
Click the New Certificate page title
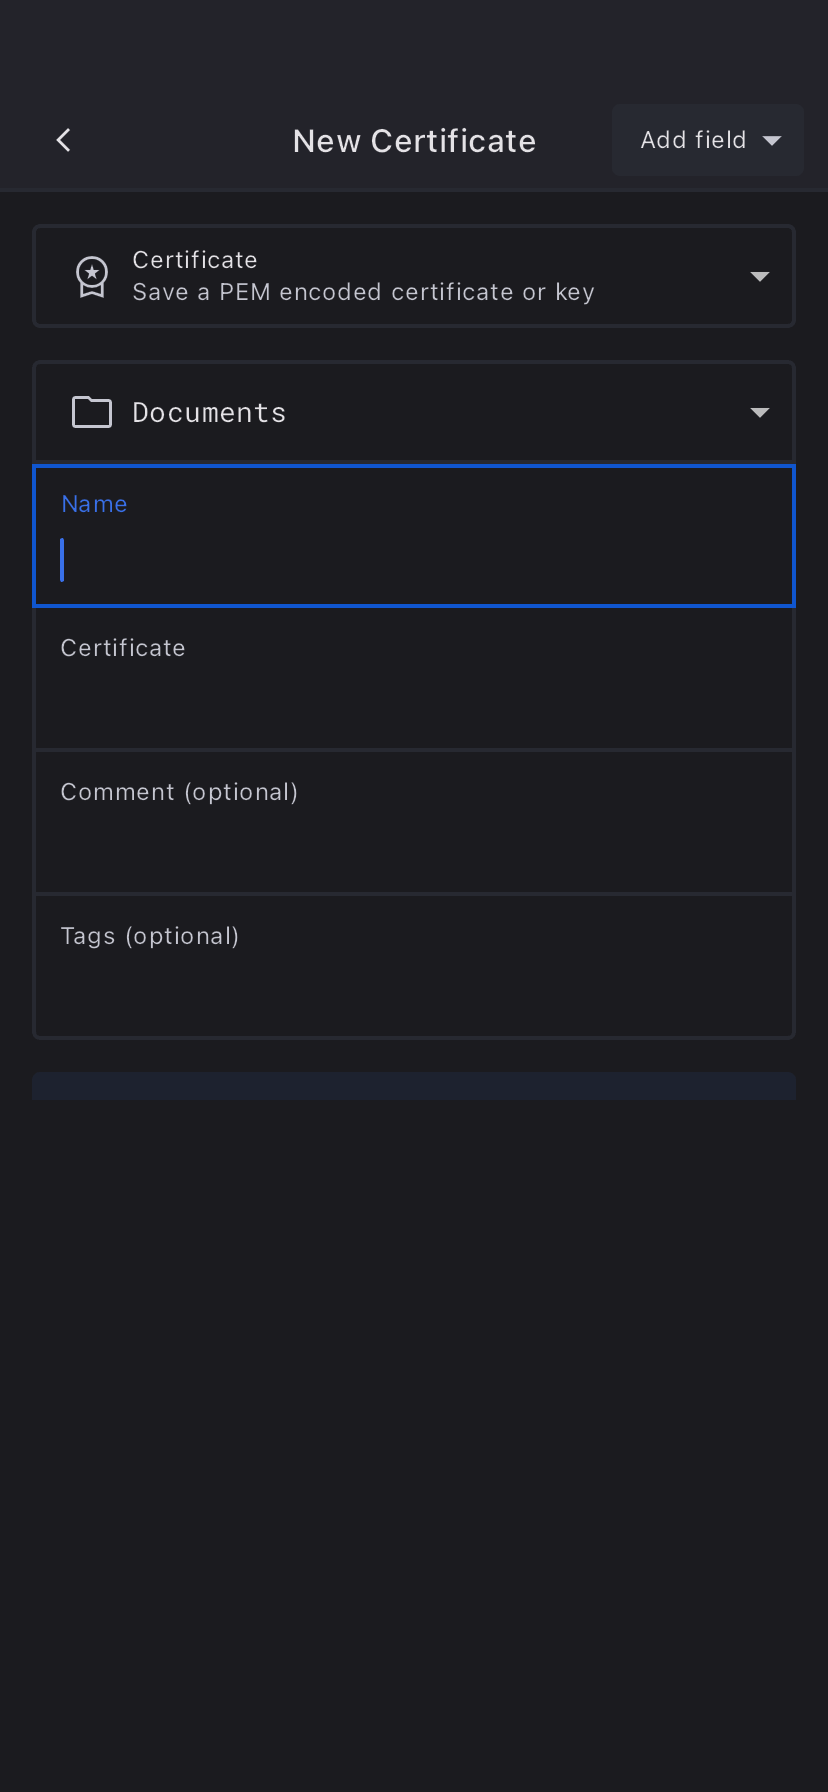[414, 141]
